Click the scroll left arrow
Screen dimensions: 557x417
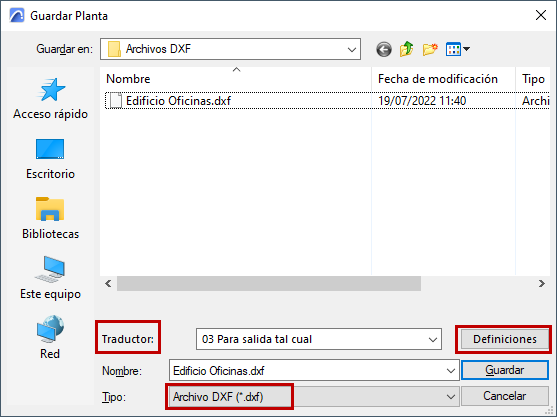click(108, 283)
